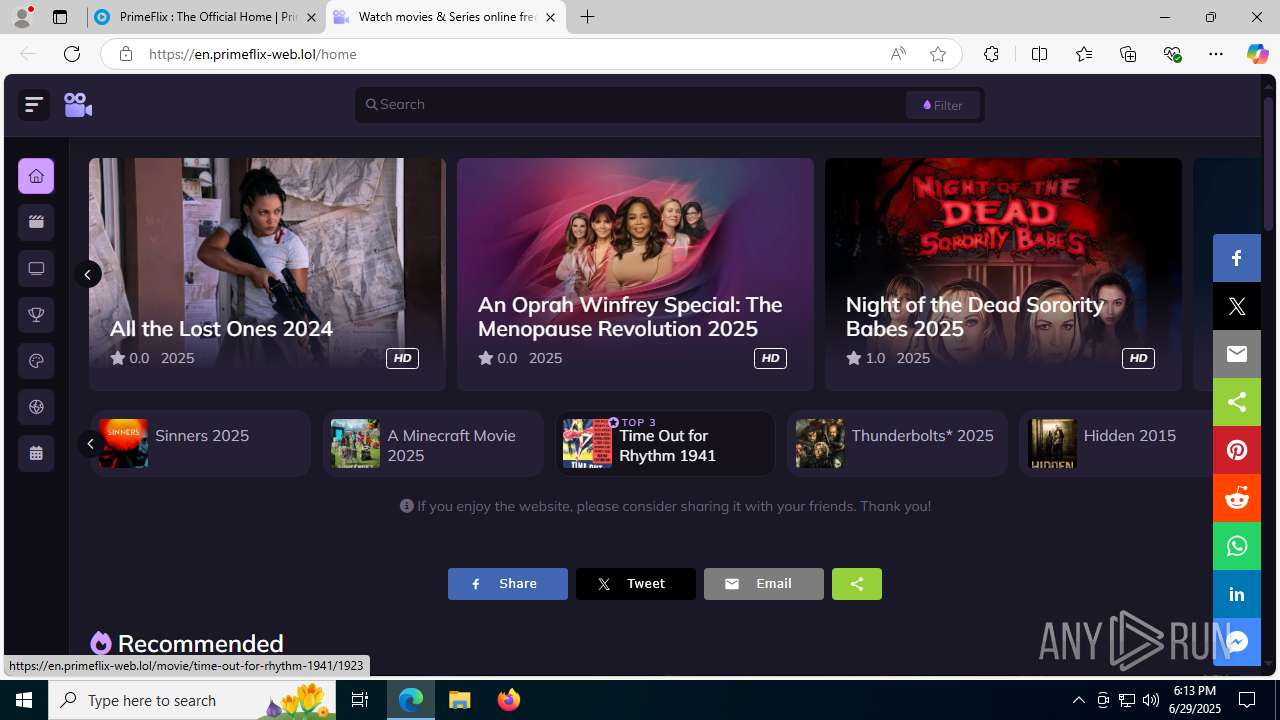Open Sinners 2025 movie link
The image size is (1280, 720).
pyautogui.click(x=201, y=443)
